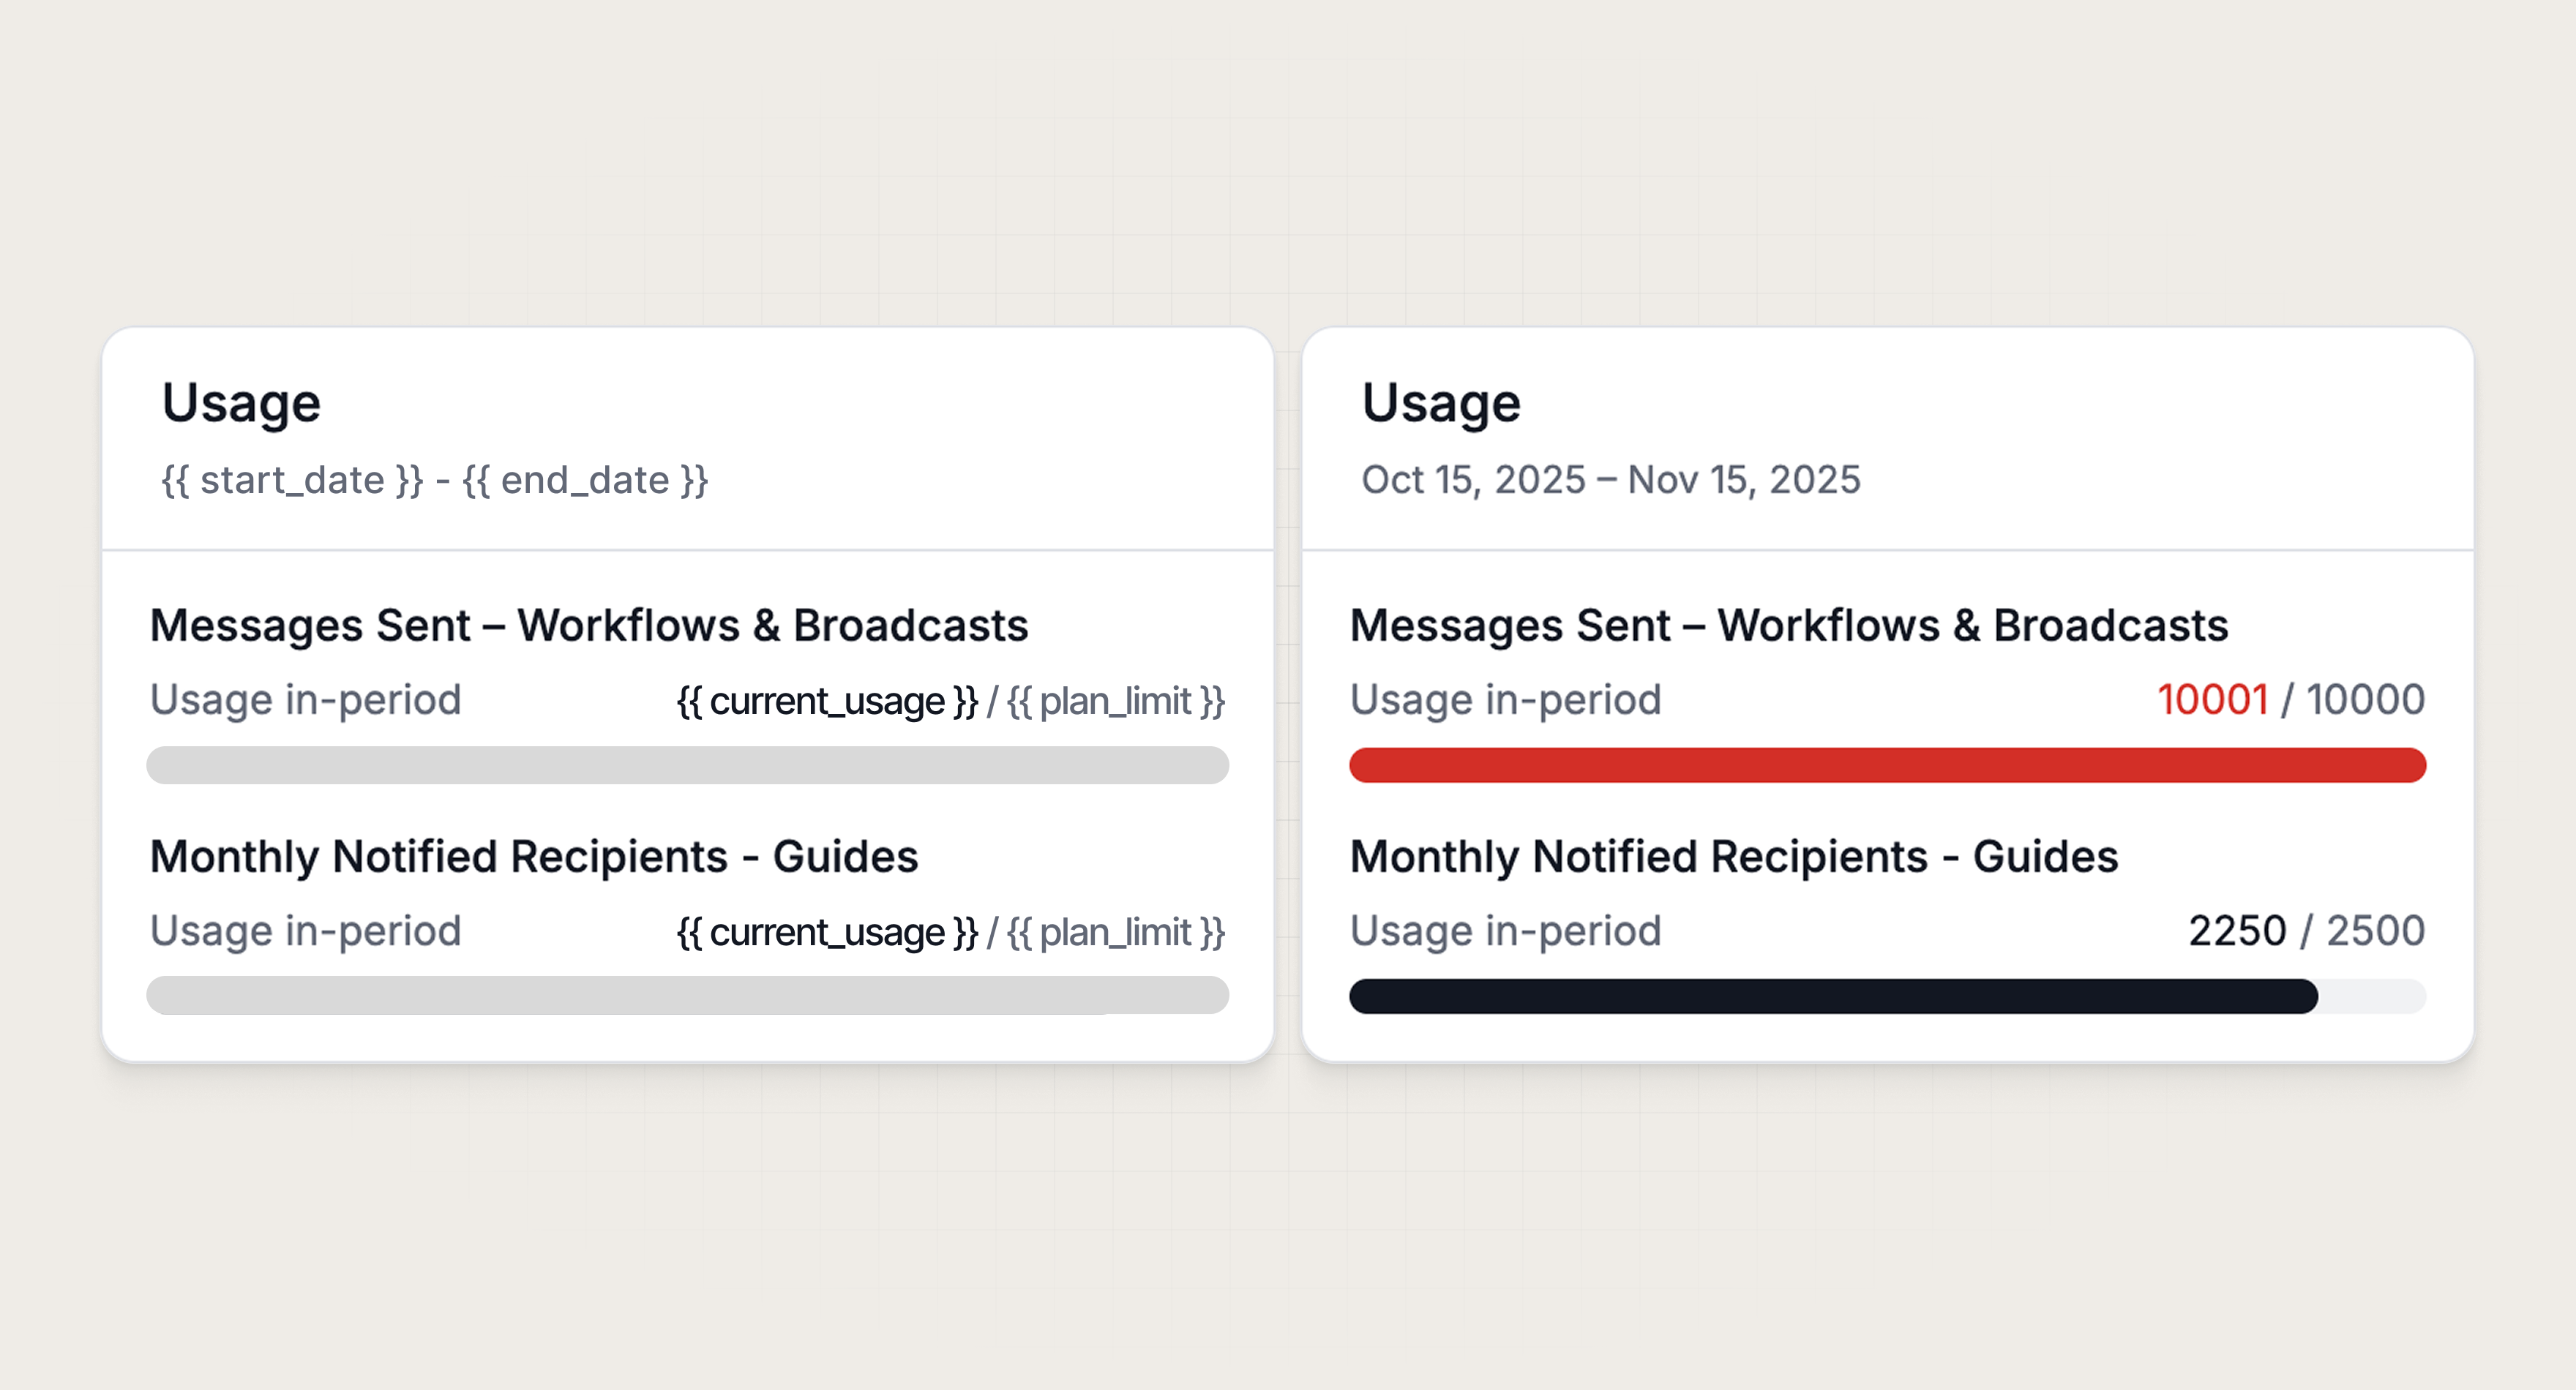Click the red filled progress bar
This screenshot has height=1390, width=2576.
click(1888, 764)
